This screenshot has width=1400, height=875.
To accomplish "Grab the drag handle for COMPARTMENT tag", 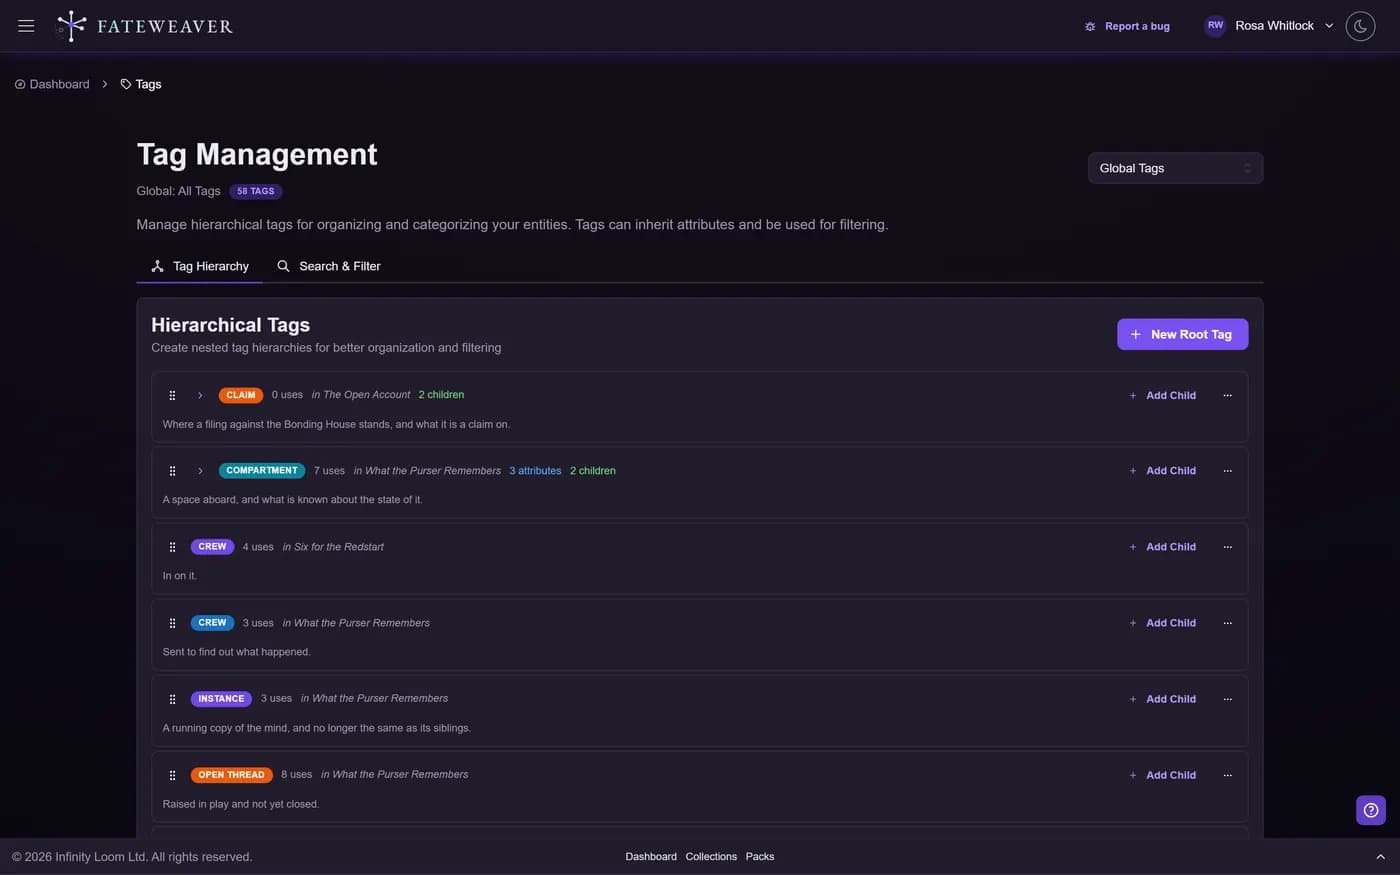I will tap(172, 471).
